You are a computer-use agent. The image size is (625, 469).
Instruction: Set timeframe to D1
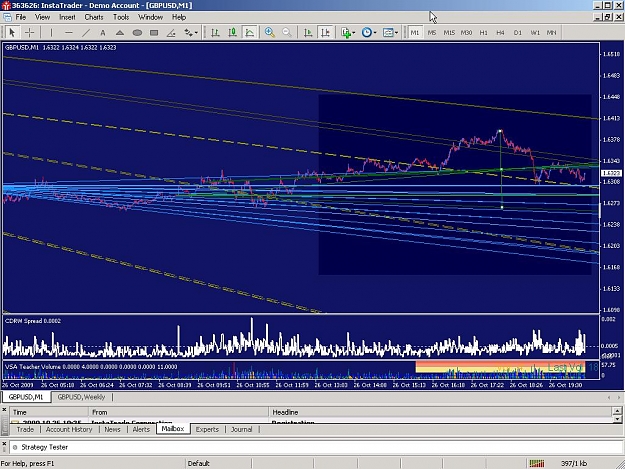point(518,33)
